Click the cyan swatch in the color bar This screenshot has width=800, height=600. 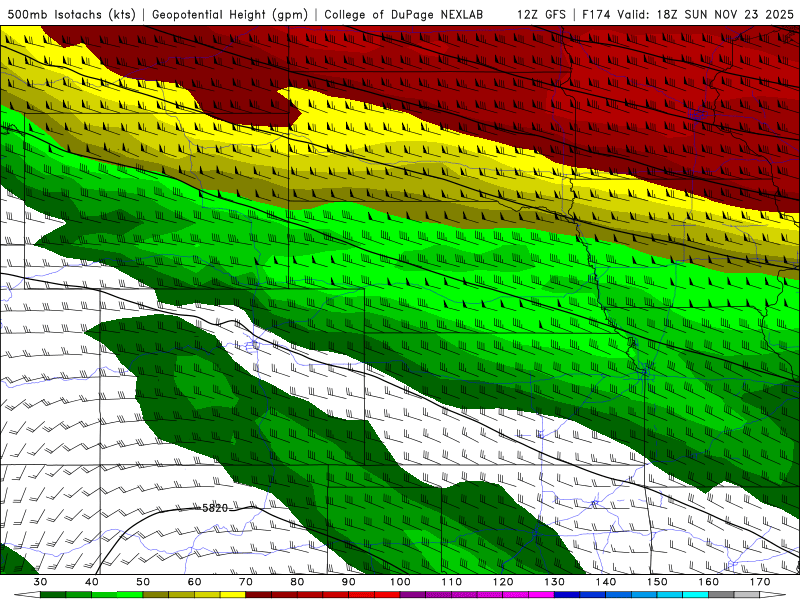(696, 595)
